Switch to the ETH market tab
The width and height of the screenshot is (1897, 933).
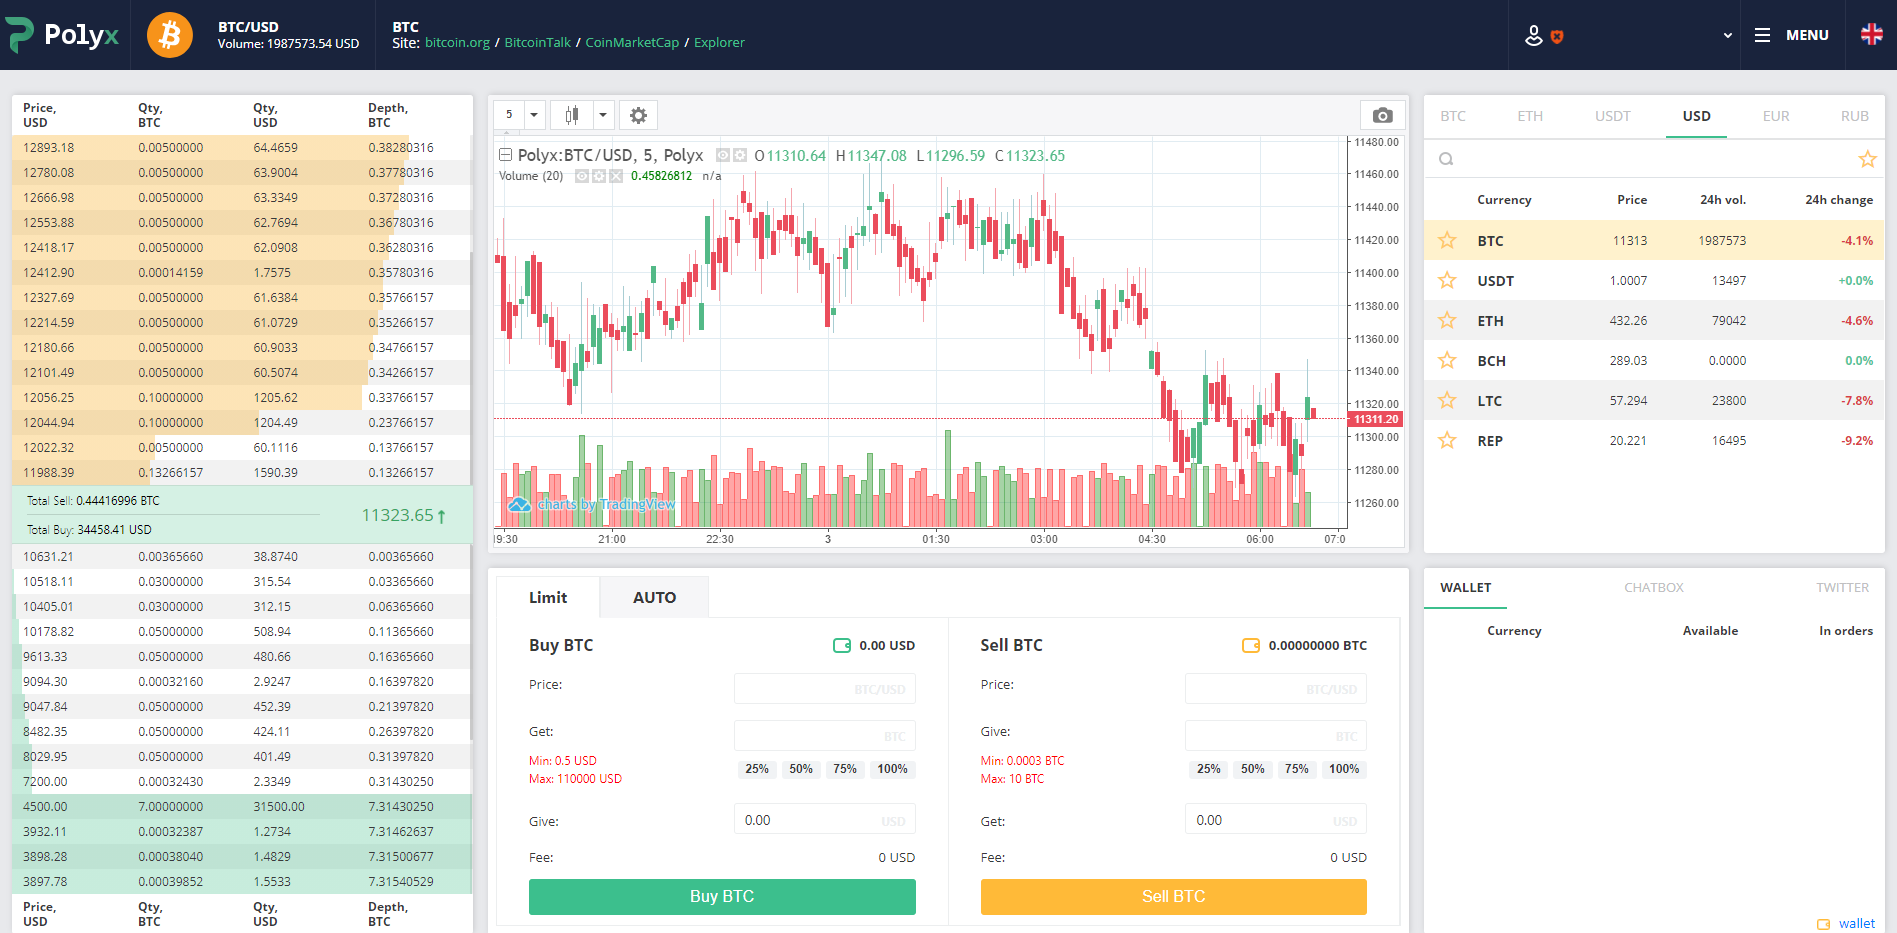coord(1530,116)
